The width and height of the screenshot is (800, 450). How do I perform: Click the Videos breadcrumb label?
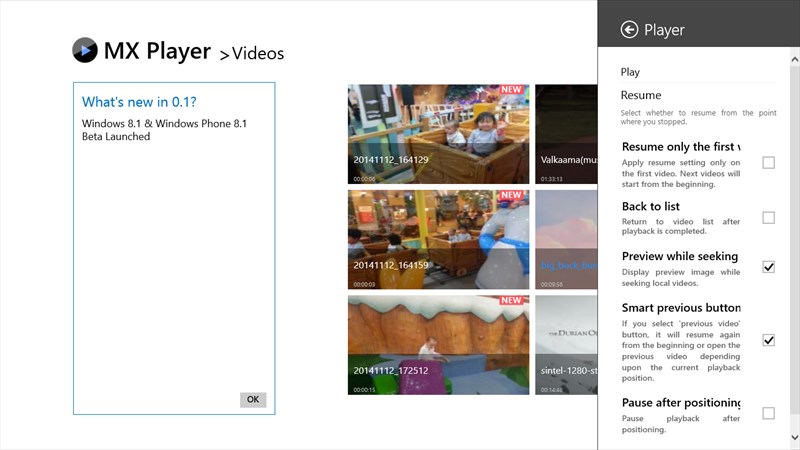coord(258,54)
